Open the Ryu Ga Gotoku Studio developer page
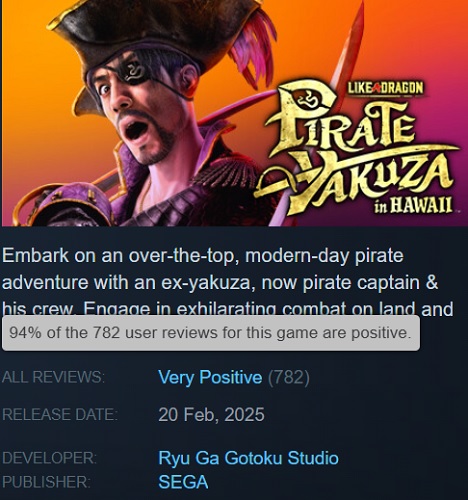This screenshot has width=468, height=500. [248, 458]
